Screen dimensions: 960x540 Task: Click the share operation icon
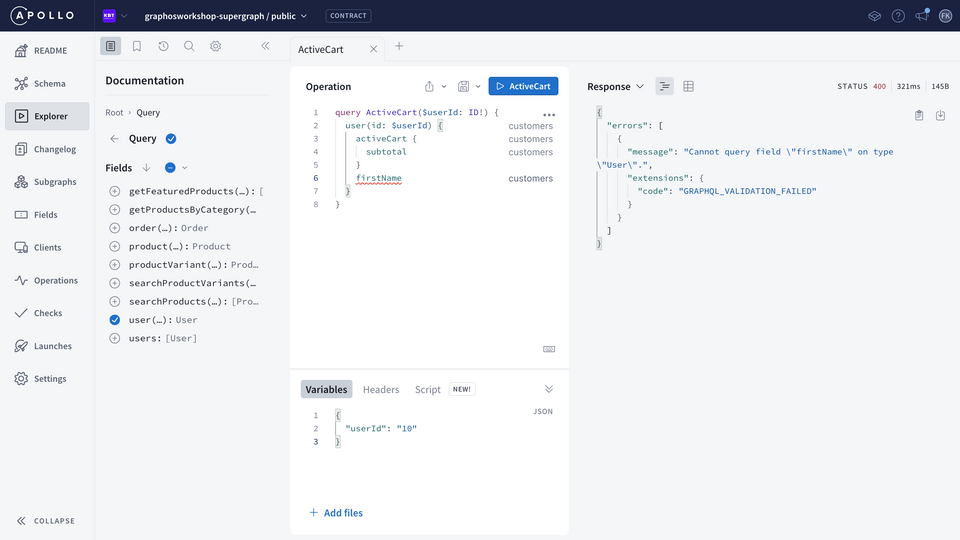pos(429,86)
